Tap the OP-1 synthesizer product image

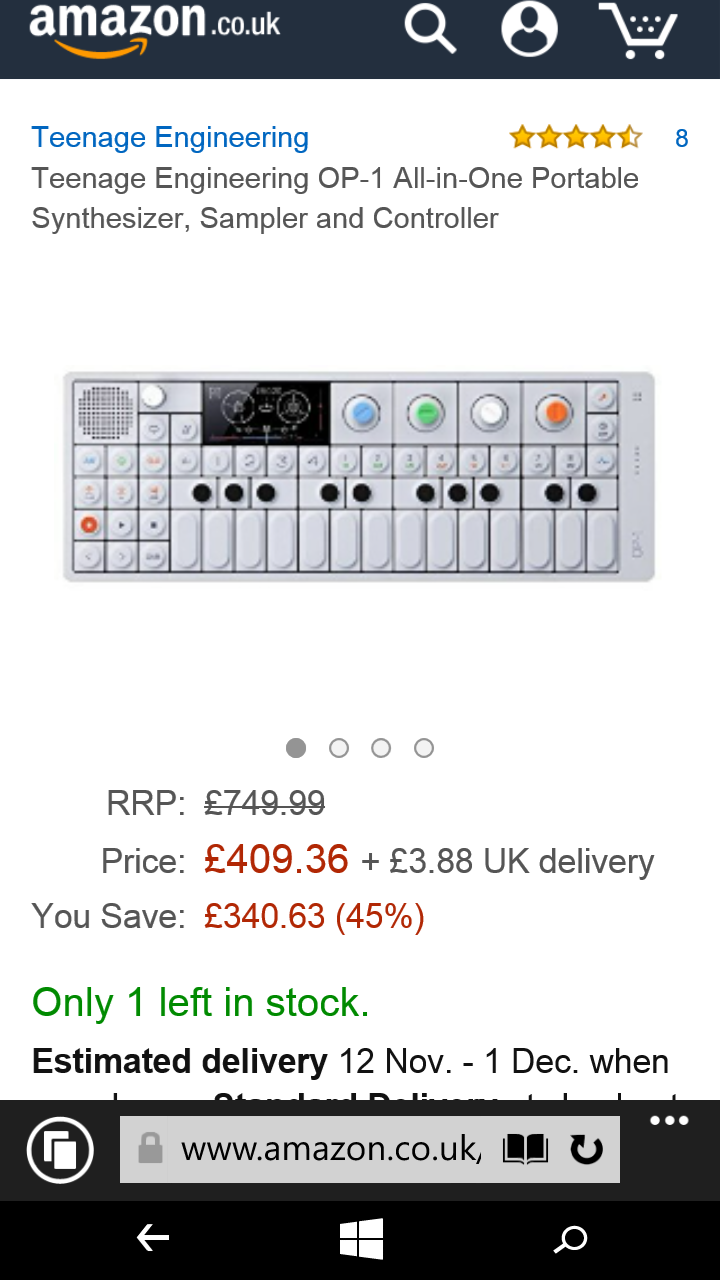tap(359, 477)
